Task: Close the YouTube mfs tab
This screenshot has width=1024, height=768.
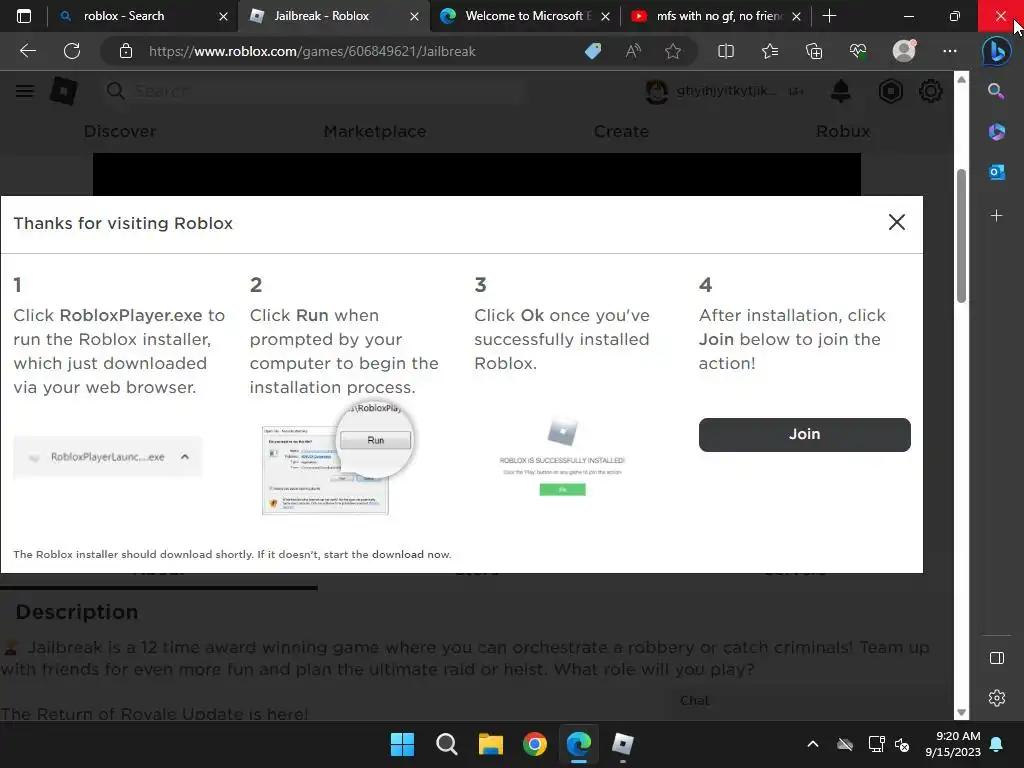Action: [x=796, y=16]
